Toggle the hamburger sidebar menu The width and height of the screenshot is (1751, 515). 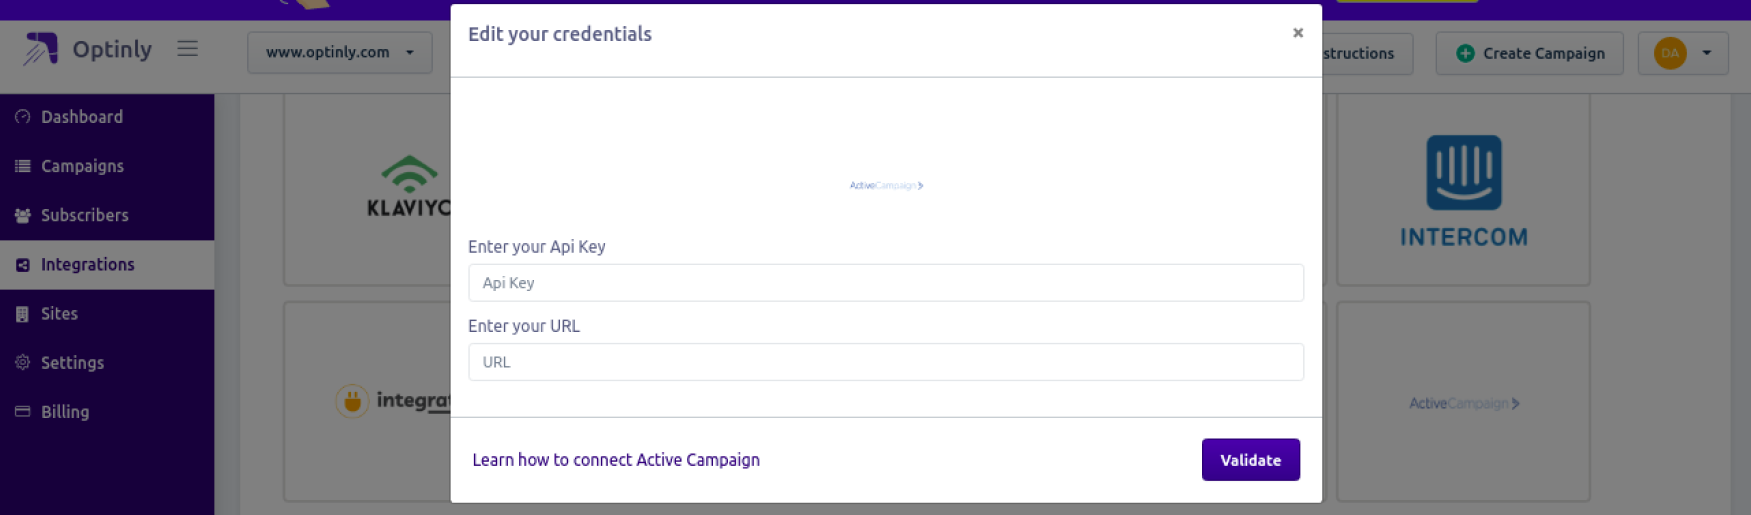187,48
